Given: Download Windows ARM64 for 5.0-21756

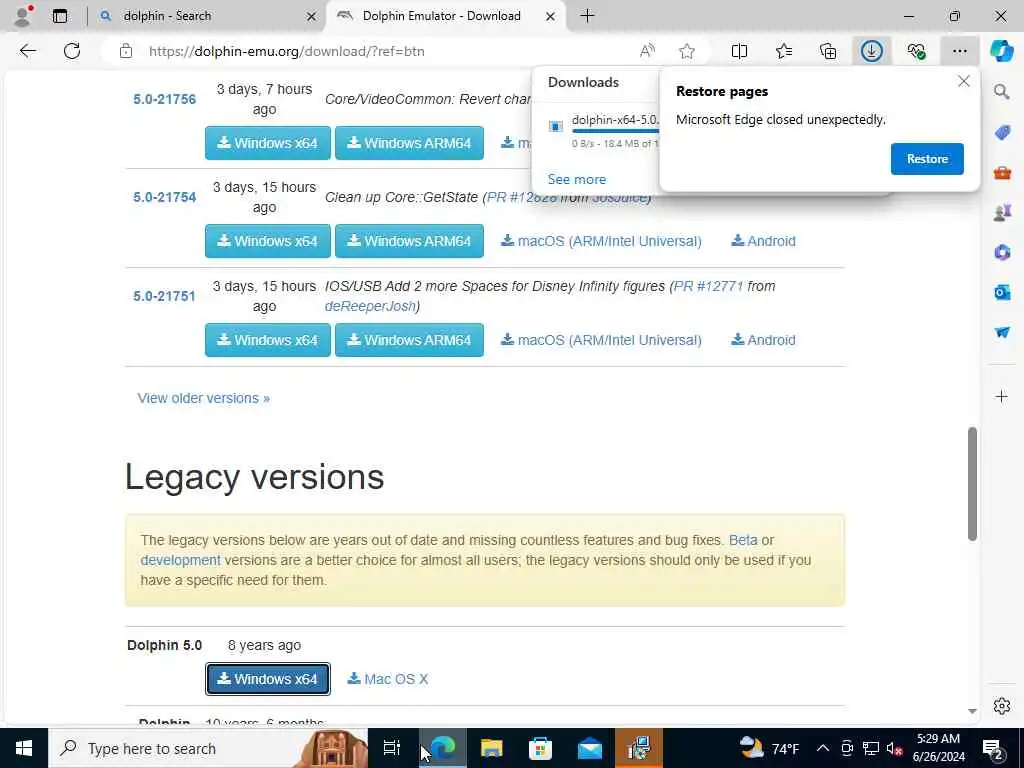Looking at the screenshot, I should pyautogui.click(x=409, y=143).
